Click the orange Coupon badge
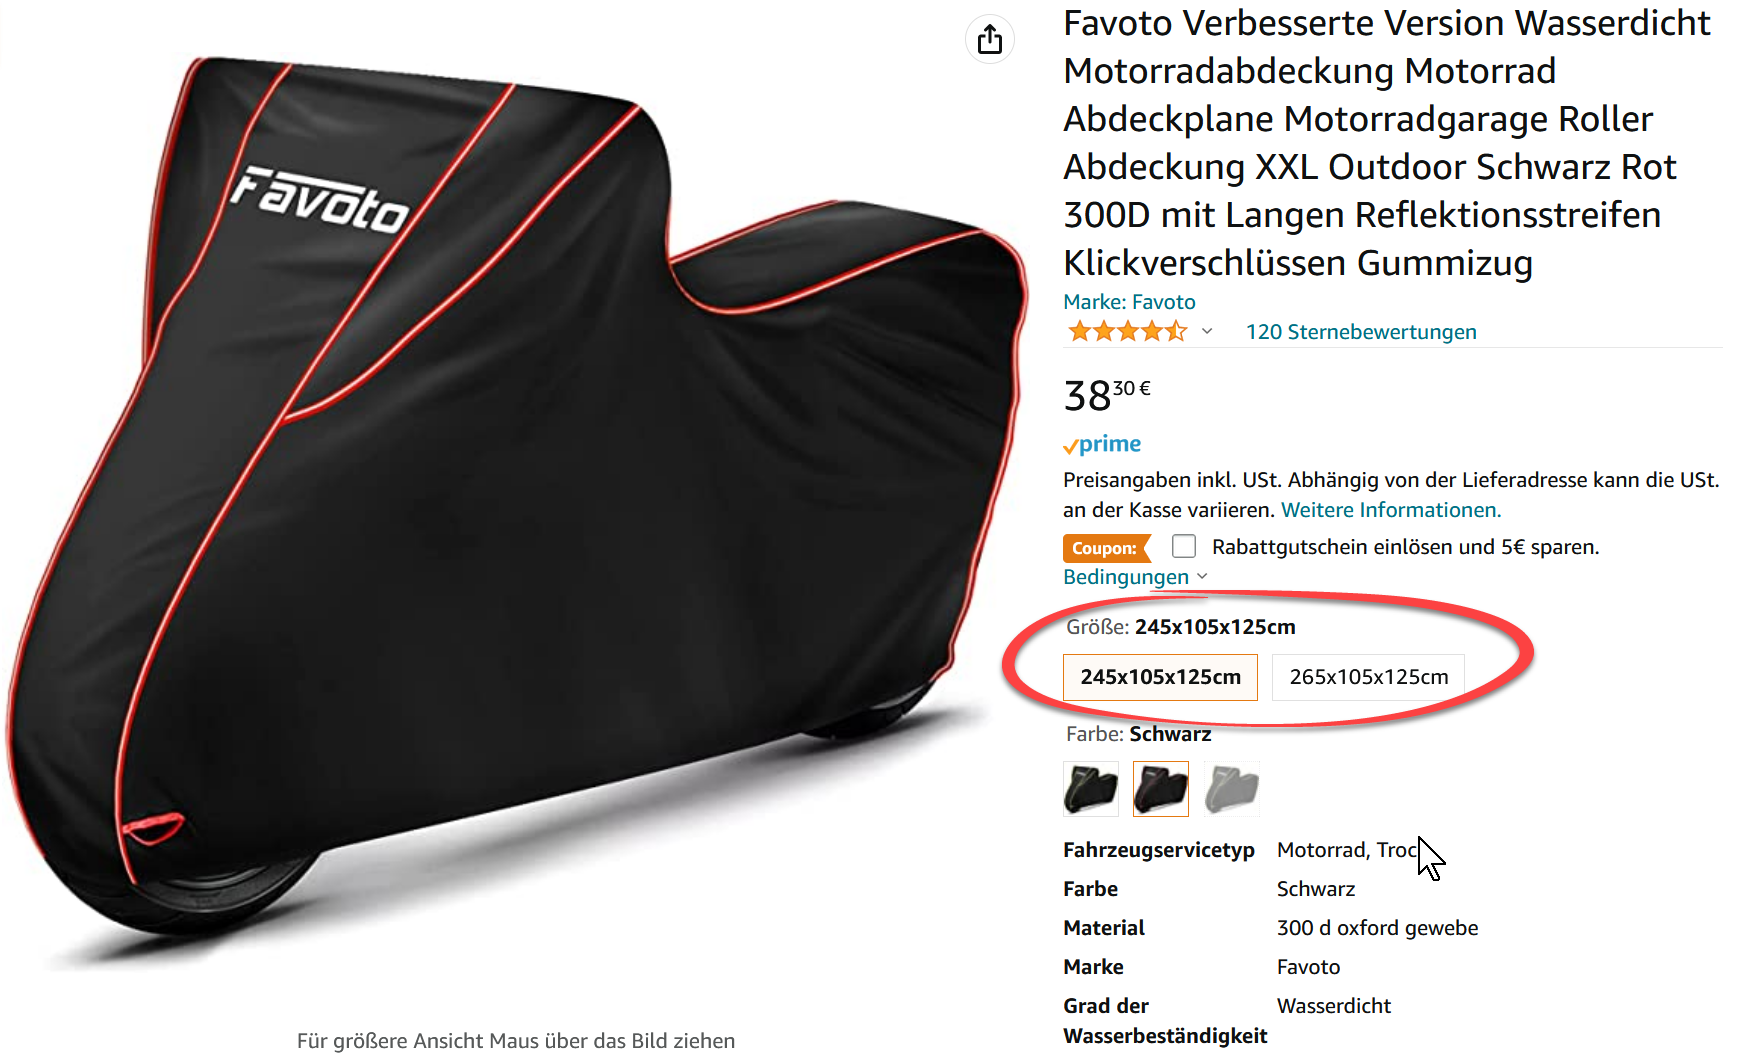 coord(1106,548)
